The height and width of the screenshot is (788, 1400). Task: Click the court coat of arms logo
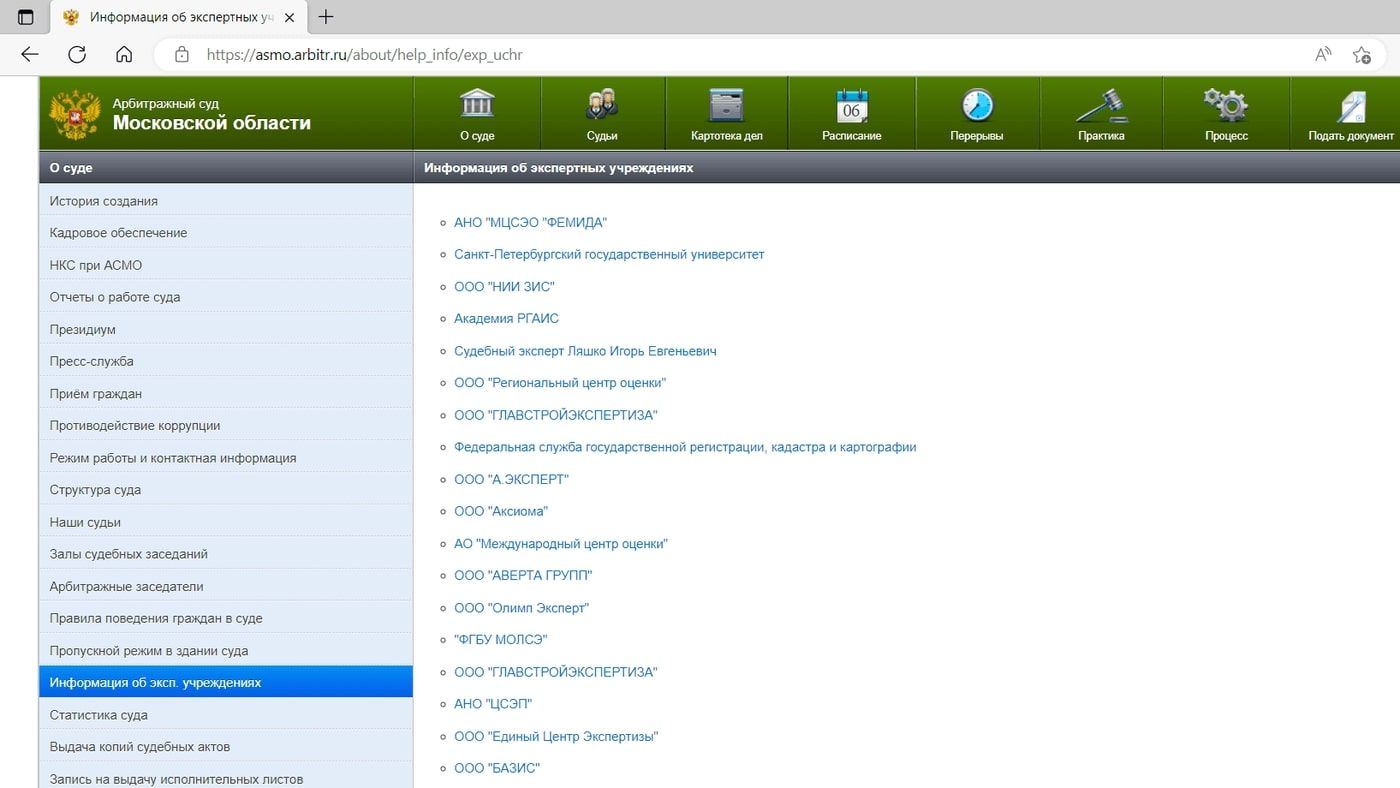pyautogui.click(x=75, y=114)
